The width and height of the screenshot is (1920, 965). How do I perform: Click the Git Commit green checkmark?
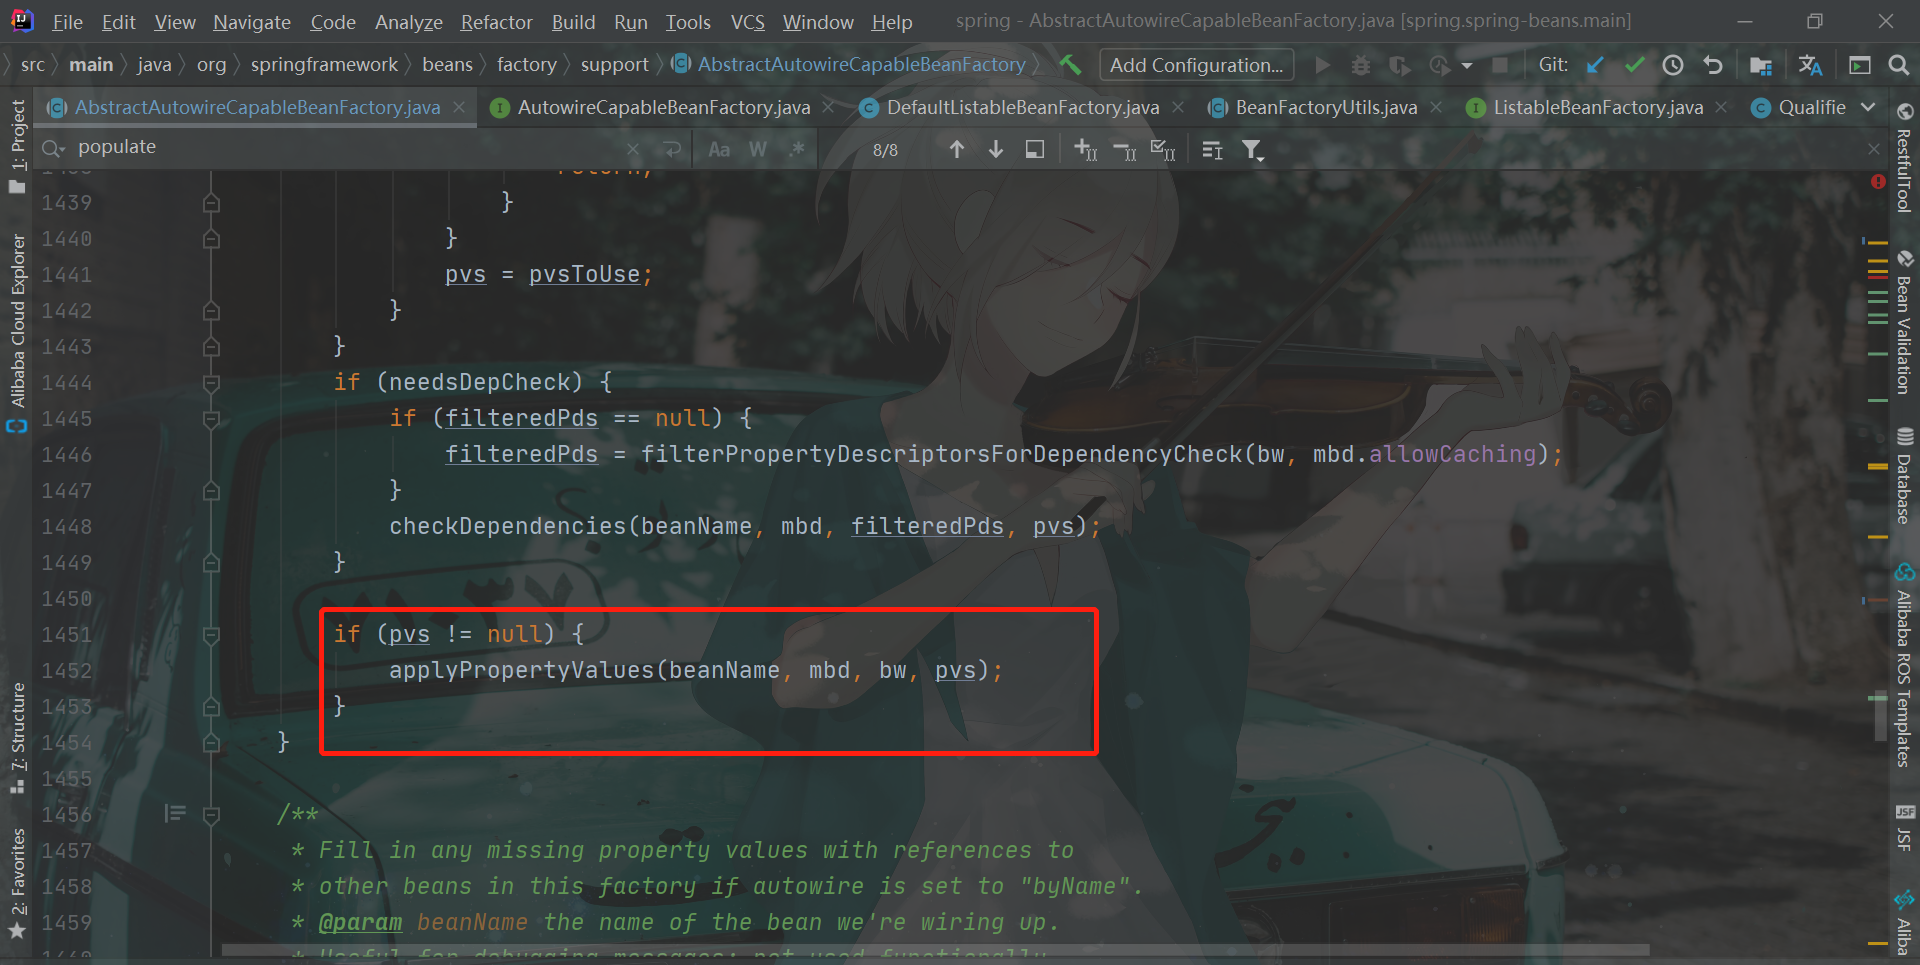1634,65
